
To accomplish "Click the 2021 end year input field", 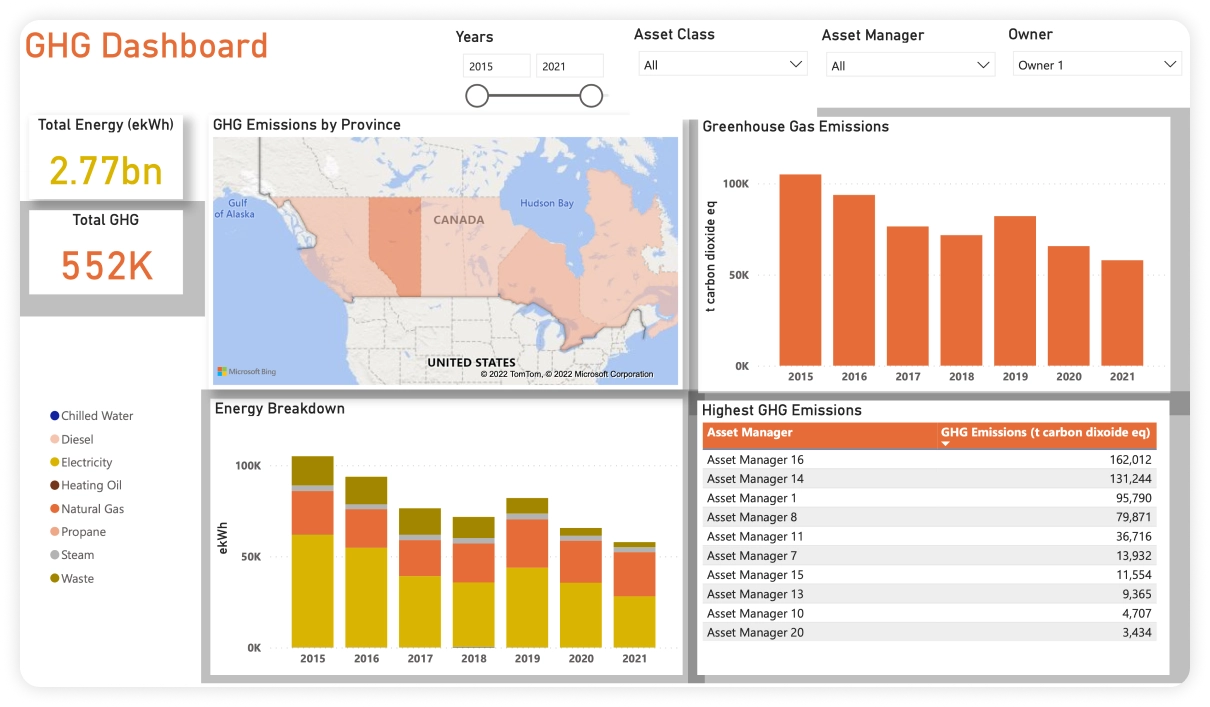I will pyautogui.click(x=570, y=65).
